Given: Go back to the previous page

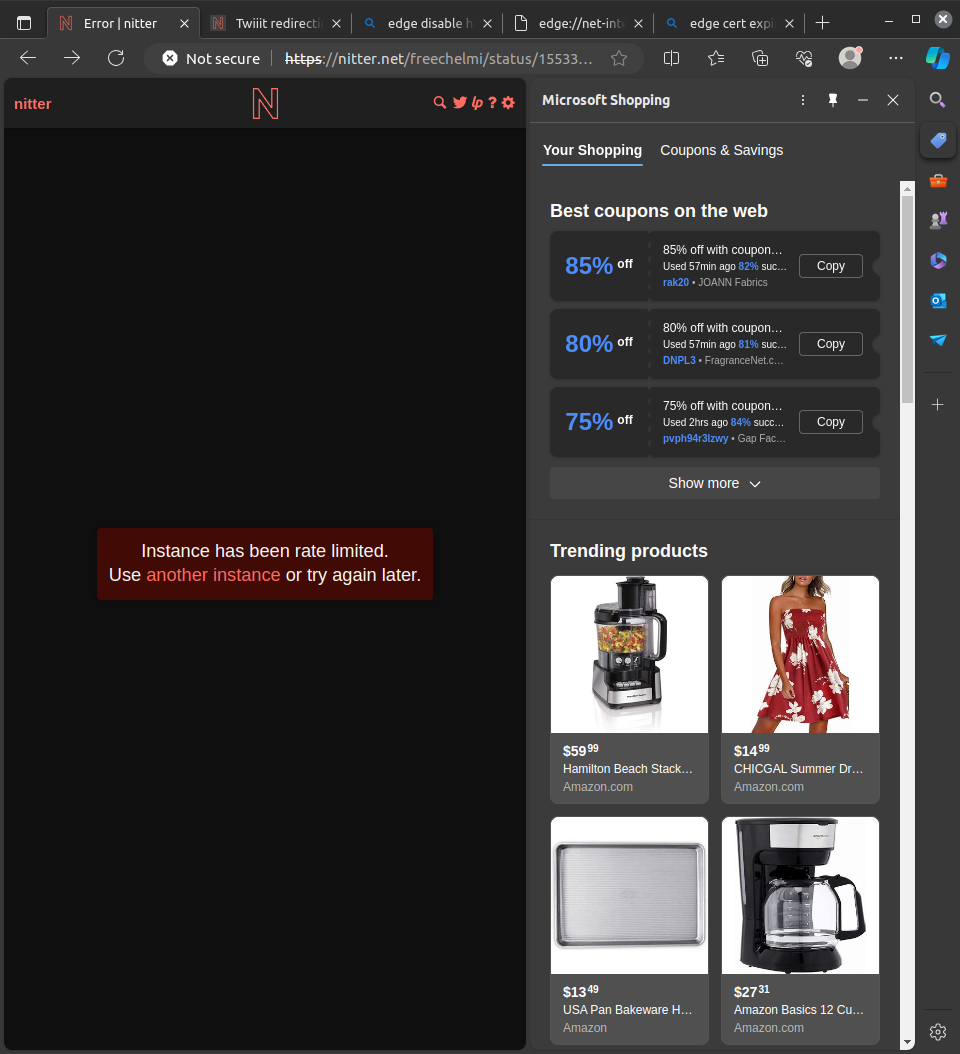Looking at the screenshot, I should [x=28, y=58].
